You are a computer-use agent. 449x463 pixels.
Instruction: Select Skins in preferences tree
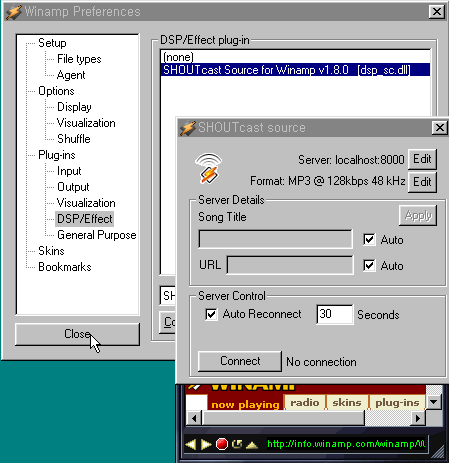tap(51, 251)
